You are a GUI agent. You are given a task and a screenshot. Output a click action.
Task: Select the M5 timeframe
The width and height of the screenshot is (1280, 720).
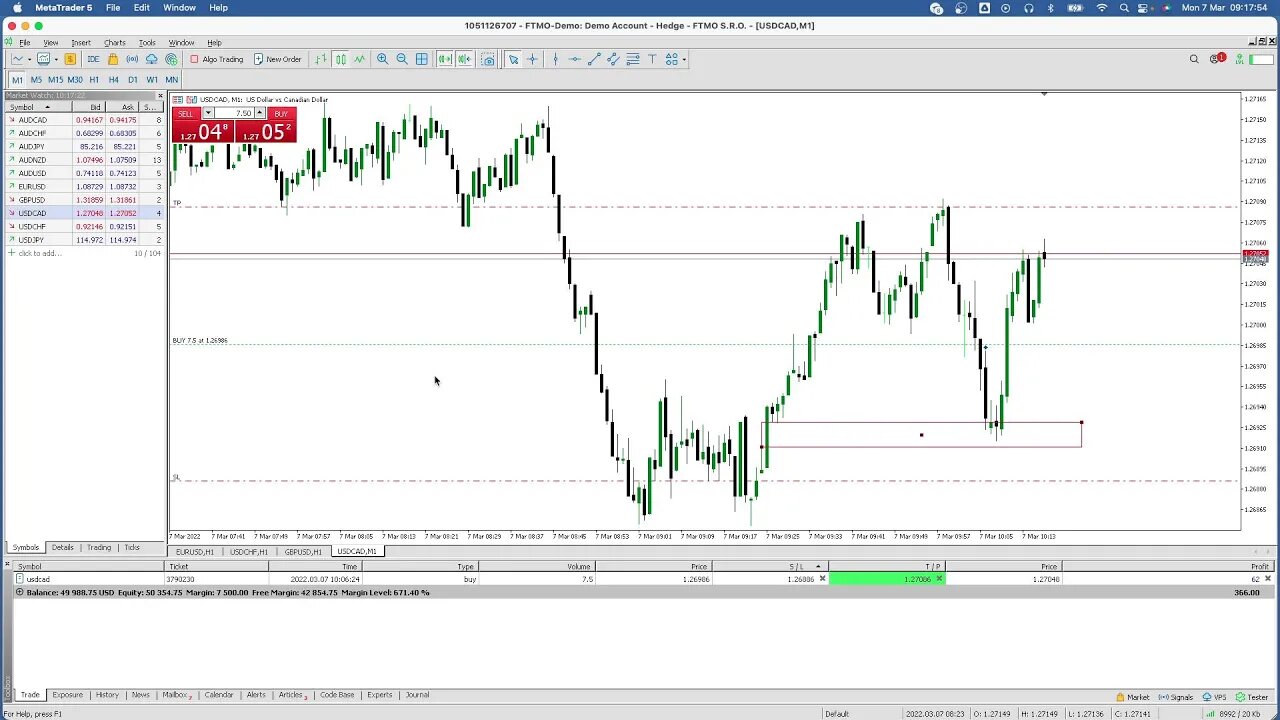(36, 80)
